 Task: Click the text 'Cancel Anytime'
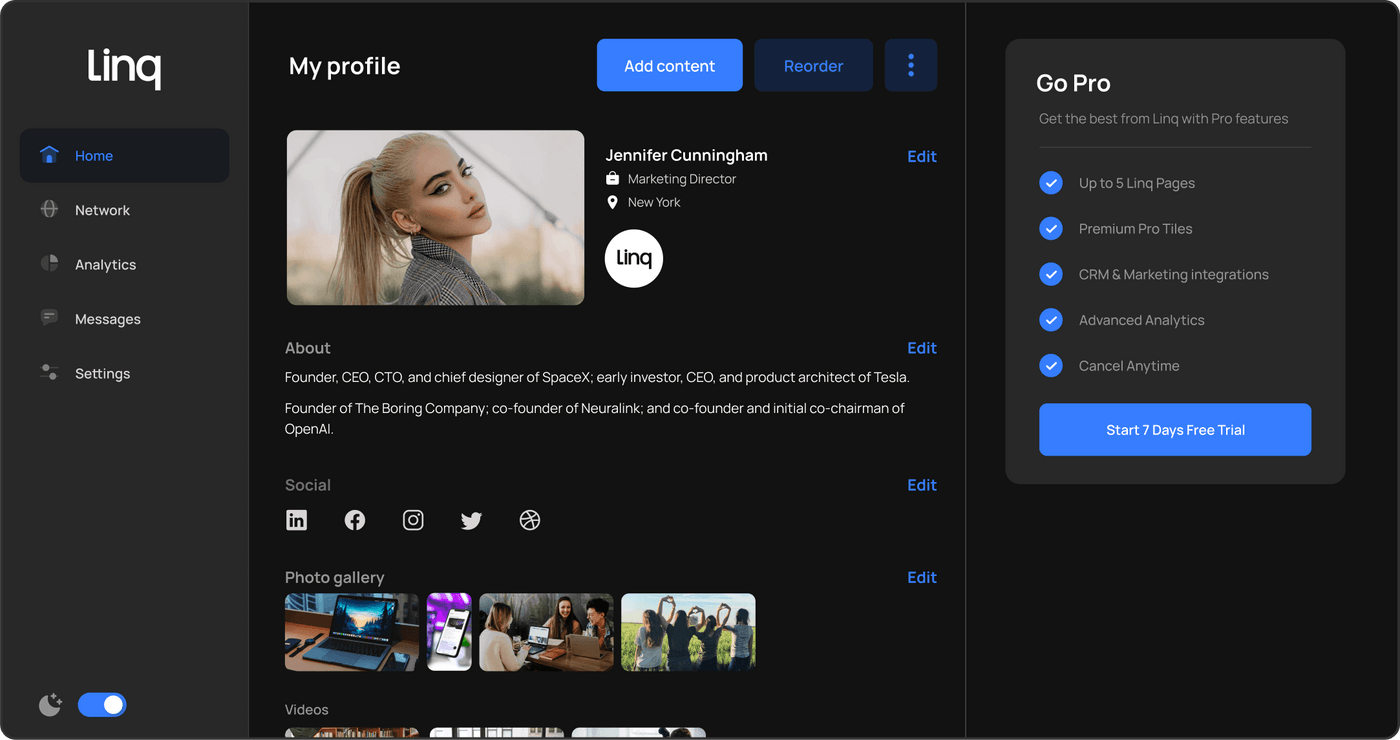pyautogui.click(x=1129, y=366)
